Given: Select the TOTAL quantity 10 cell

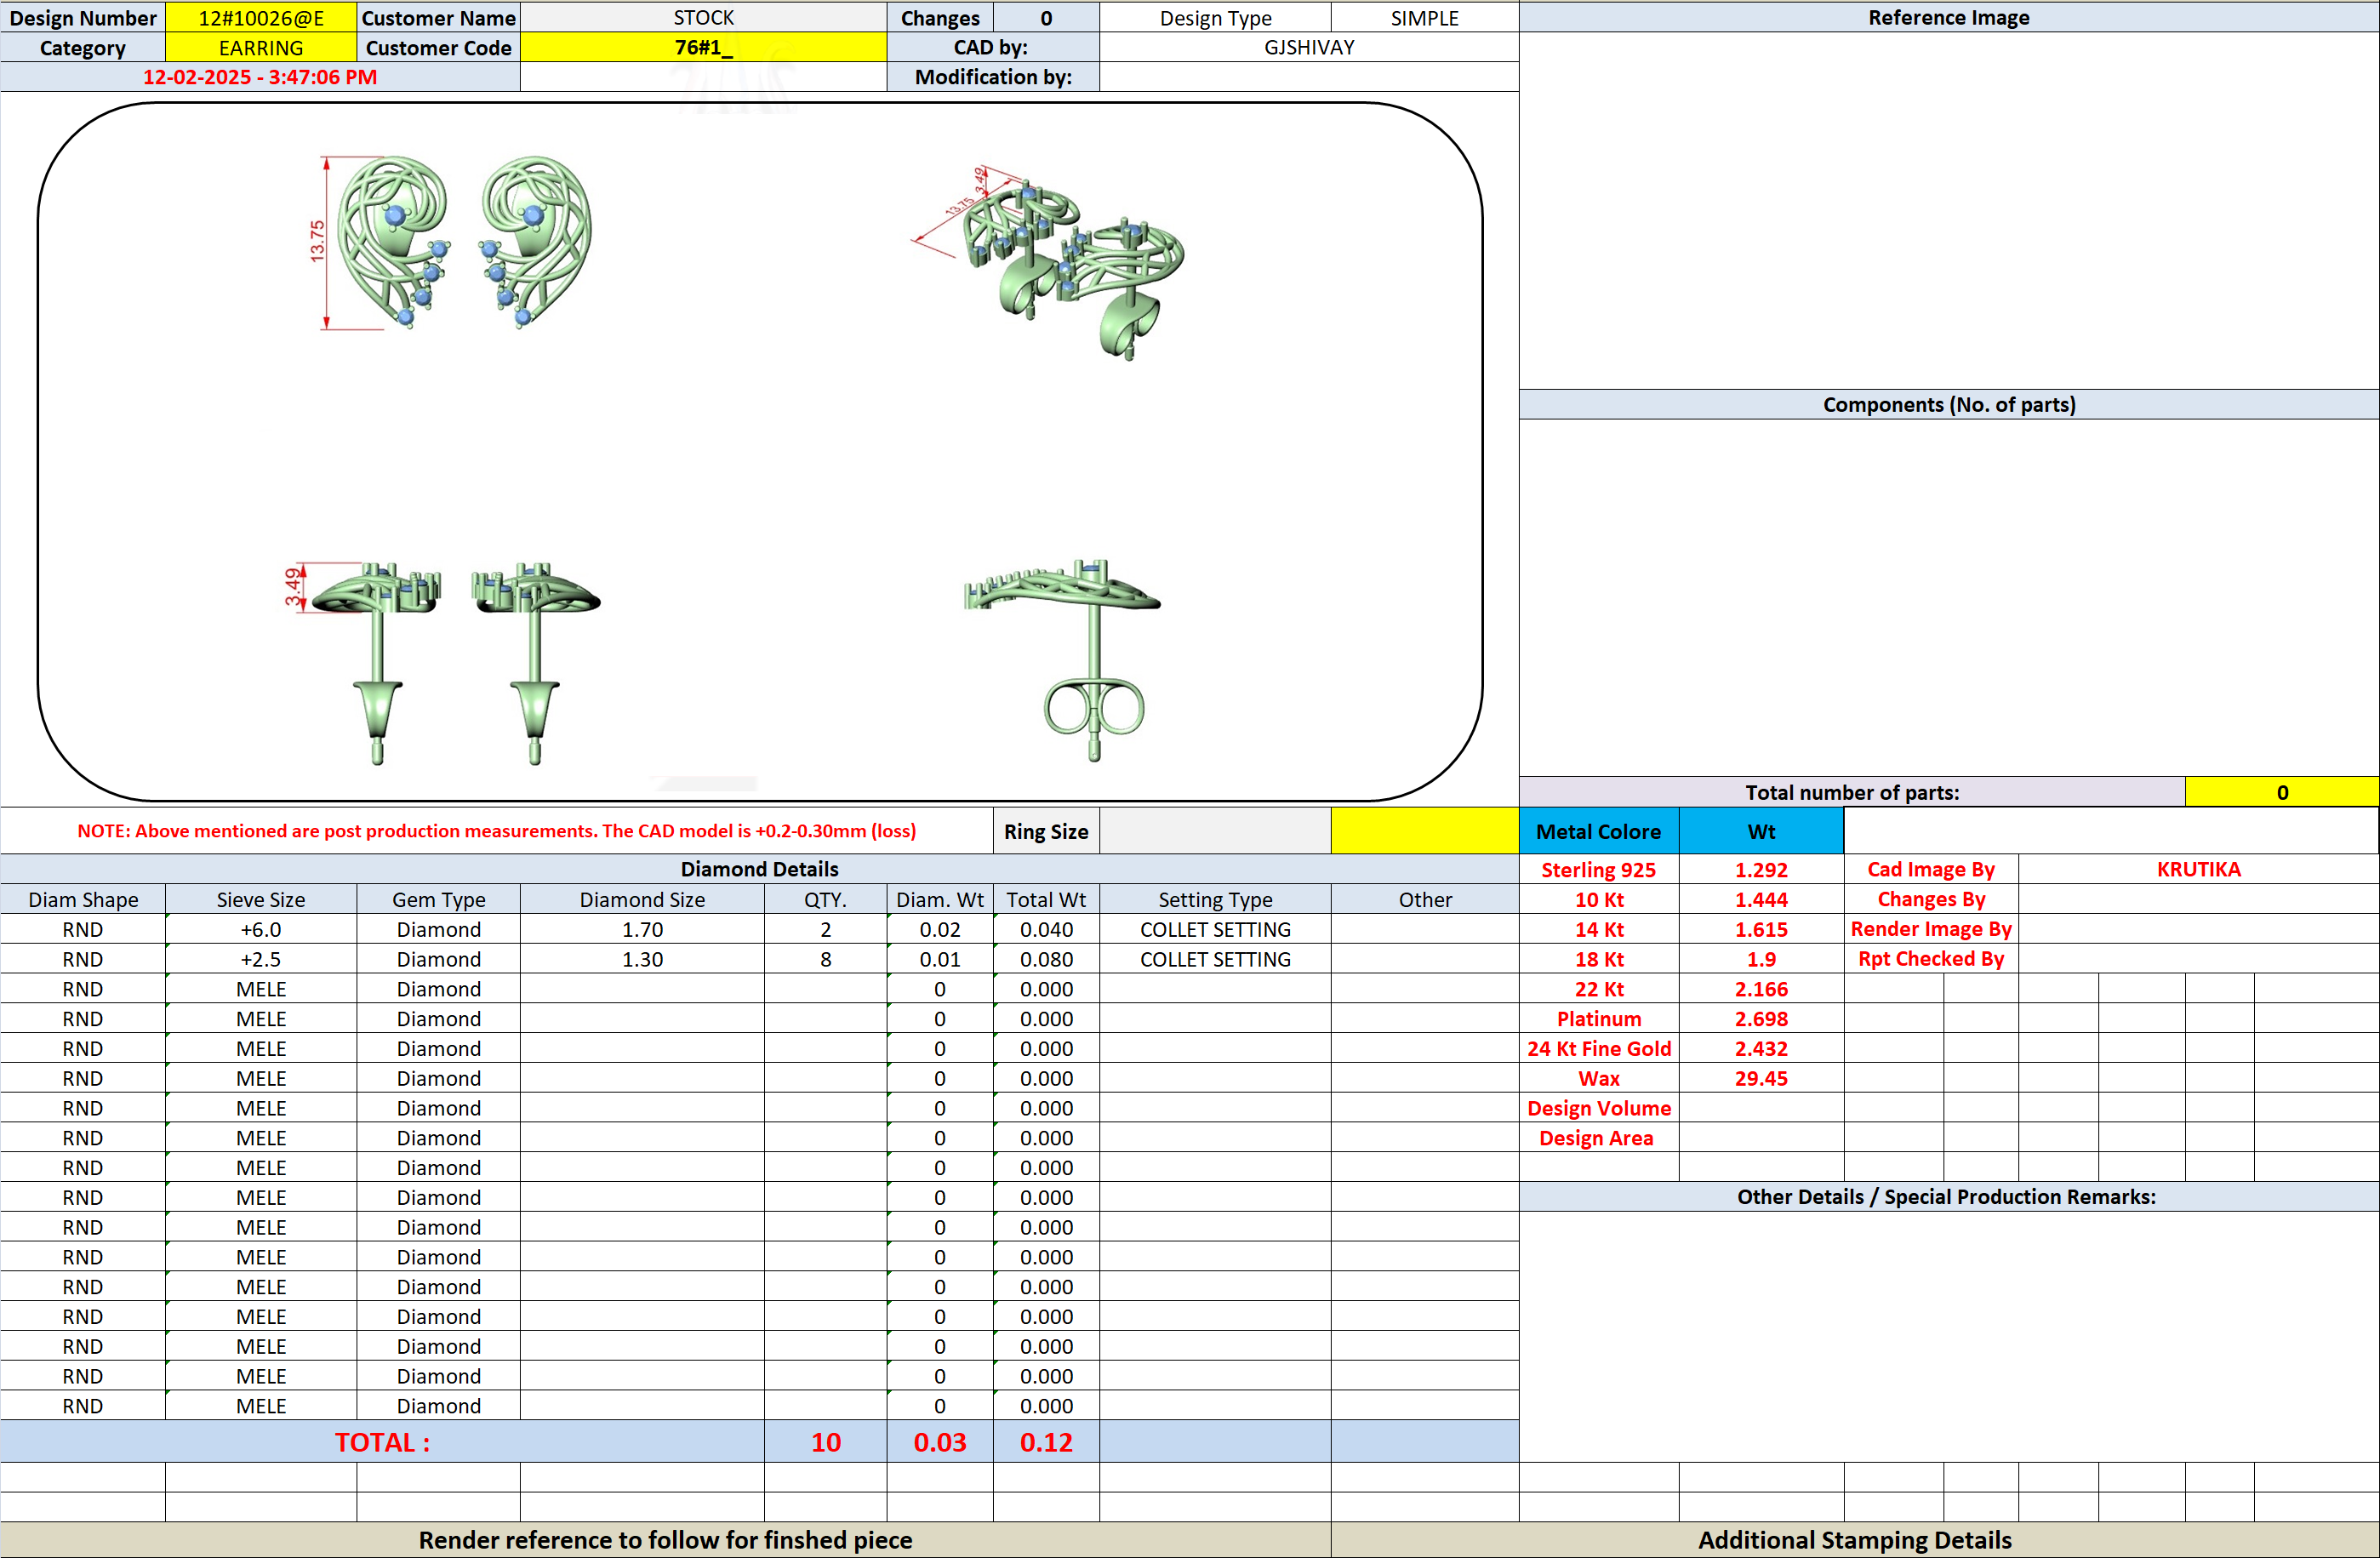Looking at the screenshot, I should 825,1442.
